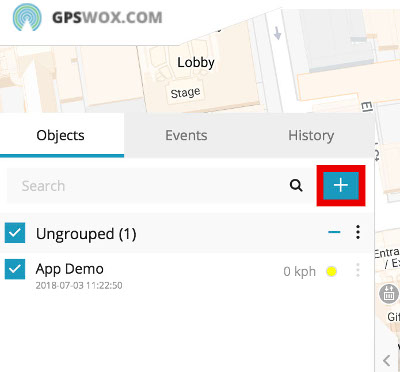Click the Stage label on map
400x372 pixels.
click(x=185, y=93)
